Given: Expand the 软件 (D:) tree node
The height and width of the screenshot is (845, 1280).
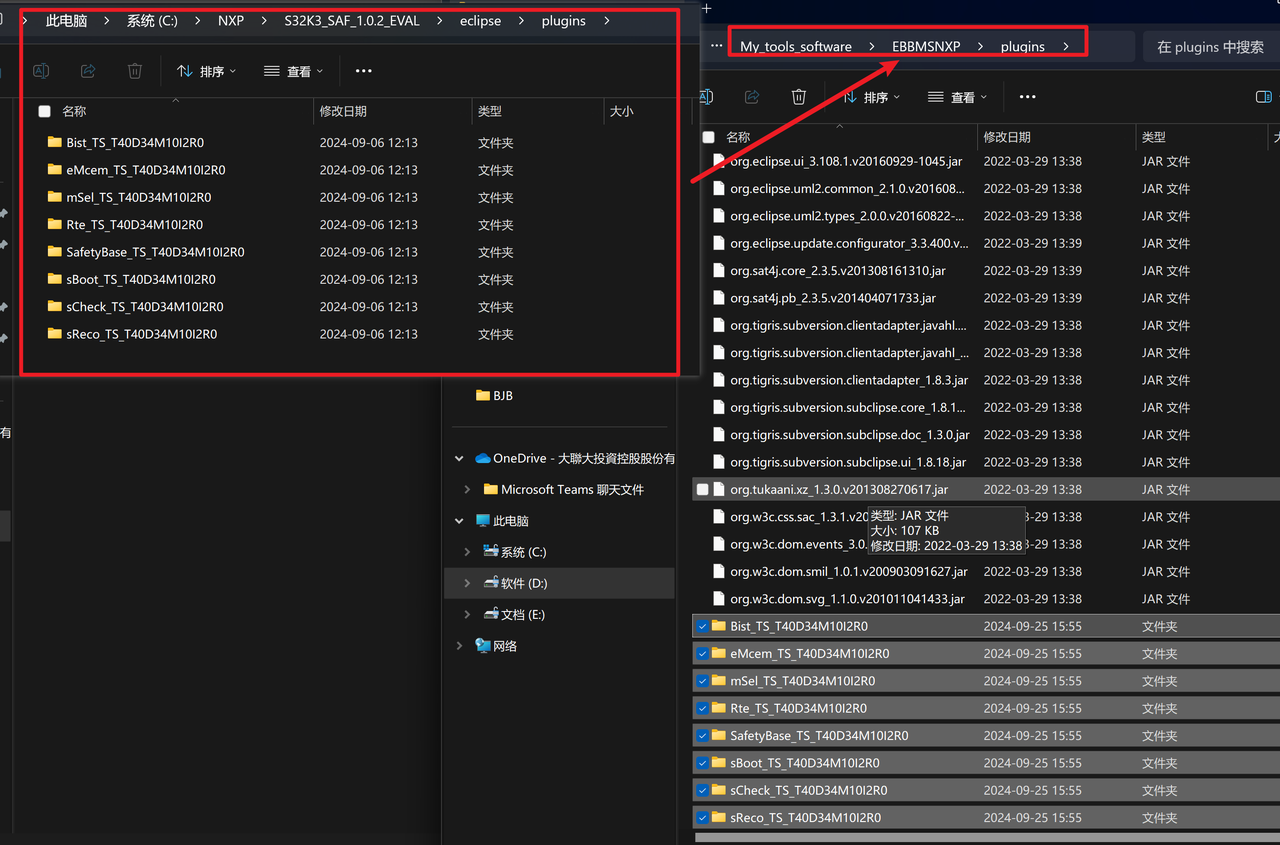Looking at the screenshot, I should 467,583.
